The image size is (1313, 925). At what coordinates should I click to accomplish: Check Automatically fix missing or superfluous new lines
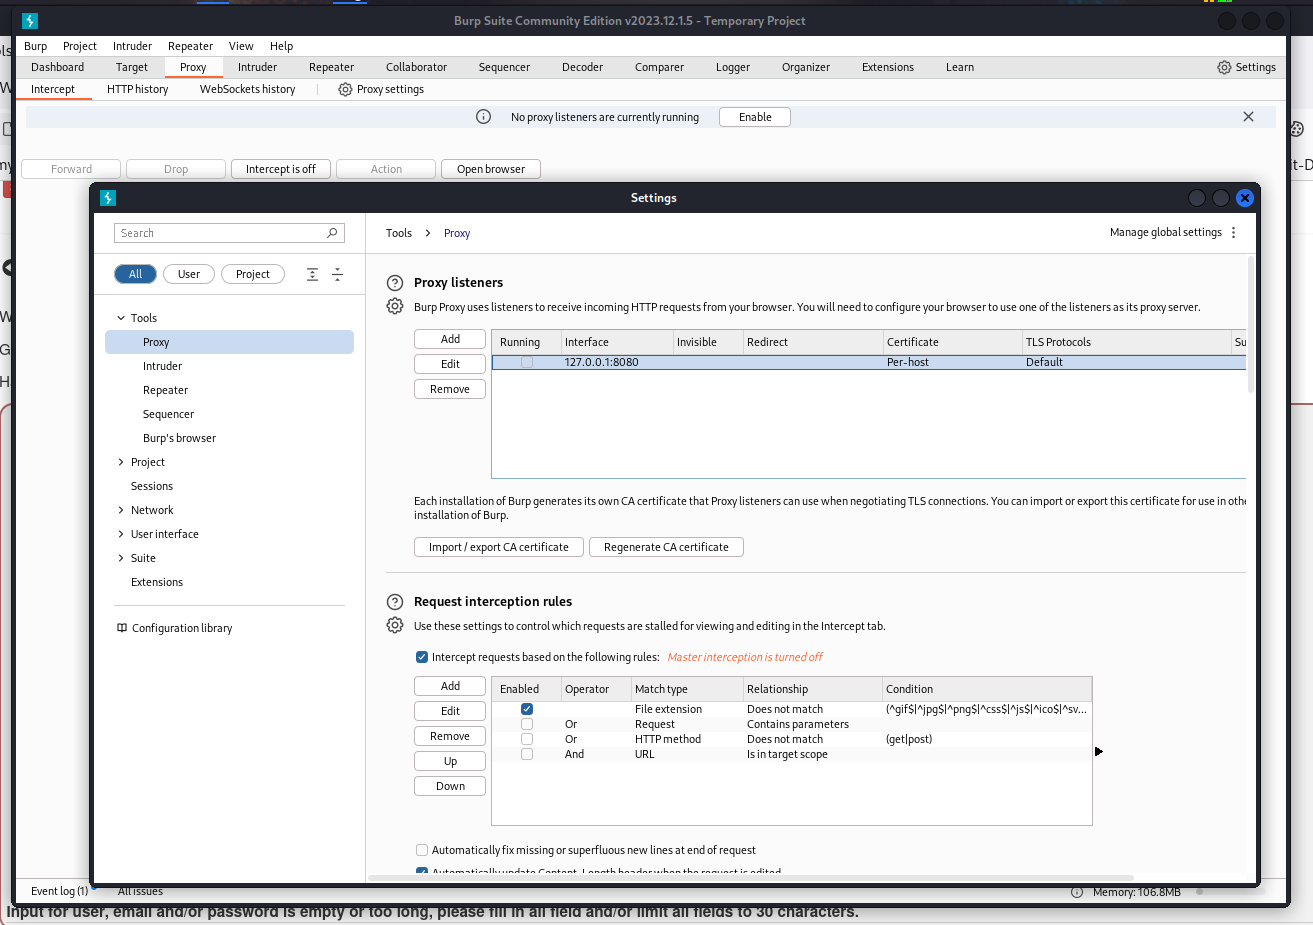click(x=422, y=850)
